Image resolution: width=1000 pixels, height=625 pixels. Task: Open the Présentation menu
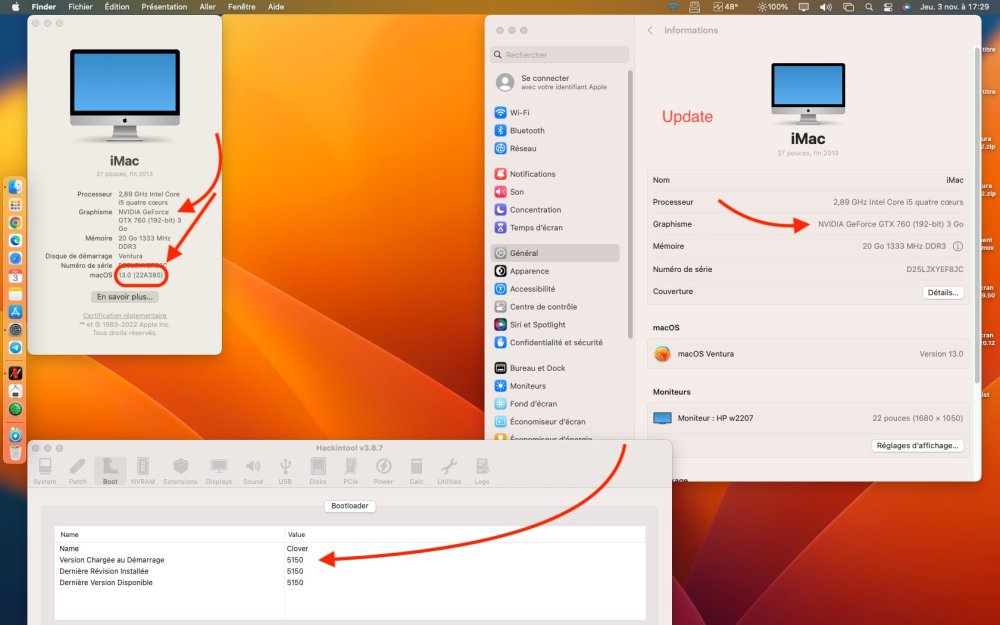164,6
